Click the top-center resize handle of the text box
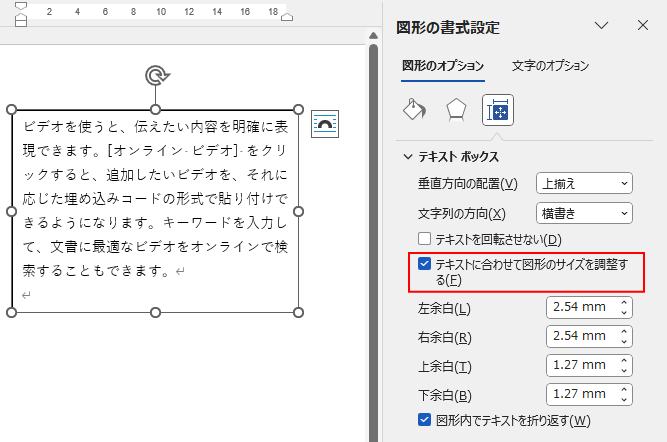 (156, 110)
